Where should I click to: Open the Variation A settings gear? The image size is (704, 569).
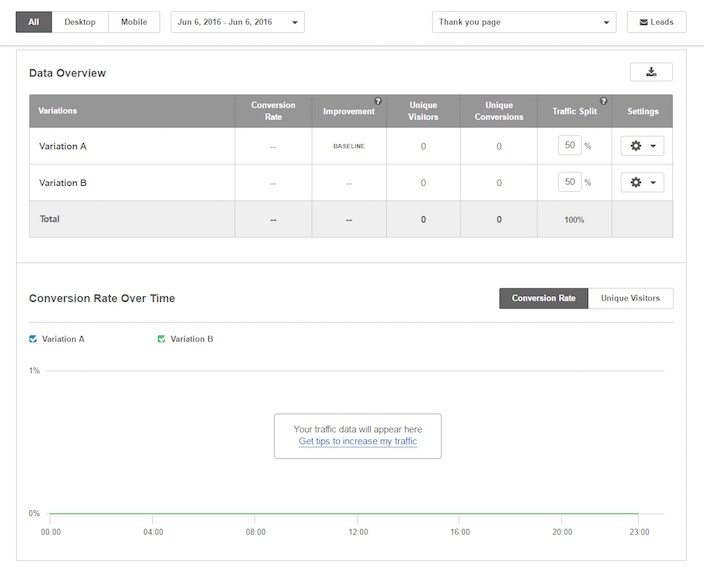[x=642, y=146]
